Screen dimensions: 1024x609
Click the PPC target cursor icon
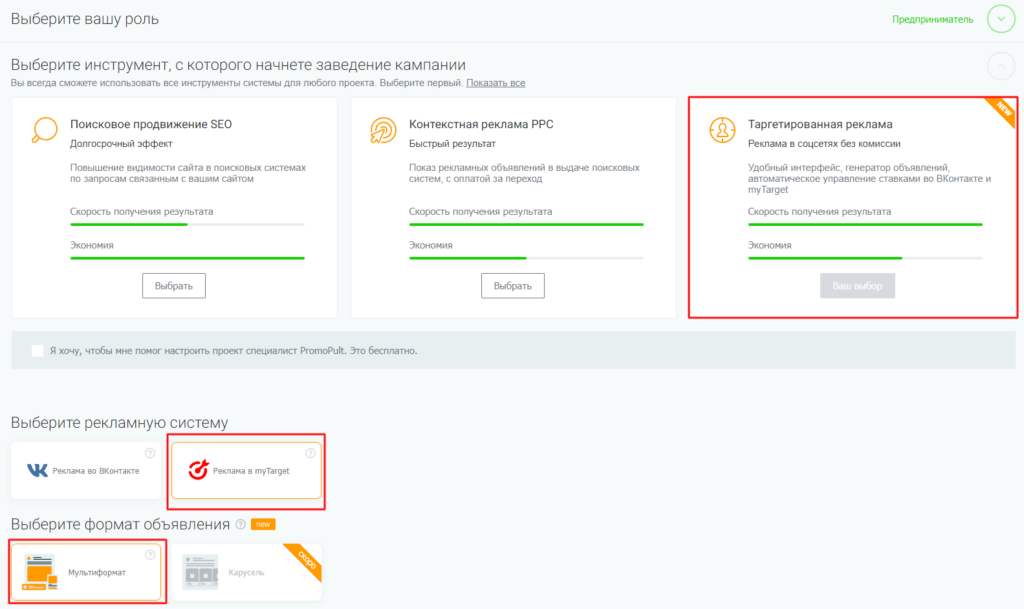(383, 130)
